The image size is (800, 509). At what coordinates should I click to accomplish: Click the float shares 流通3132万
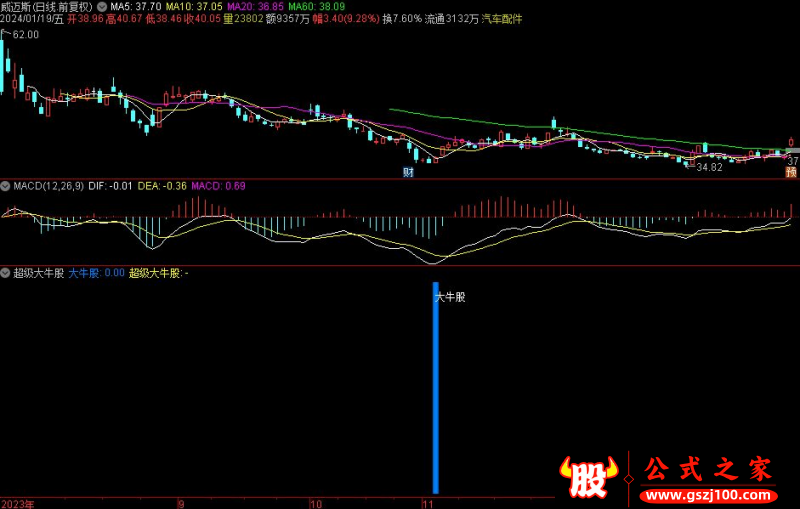452,19
